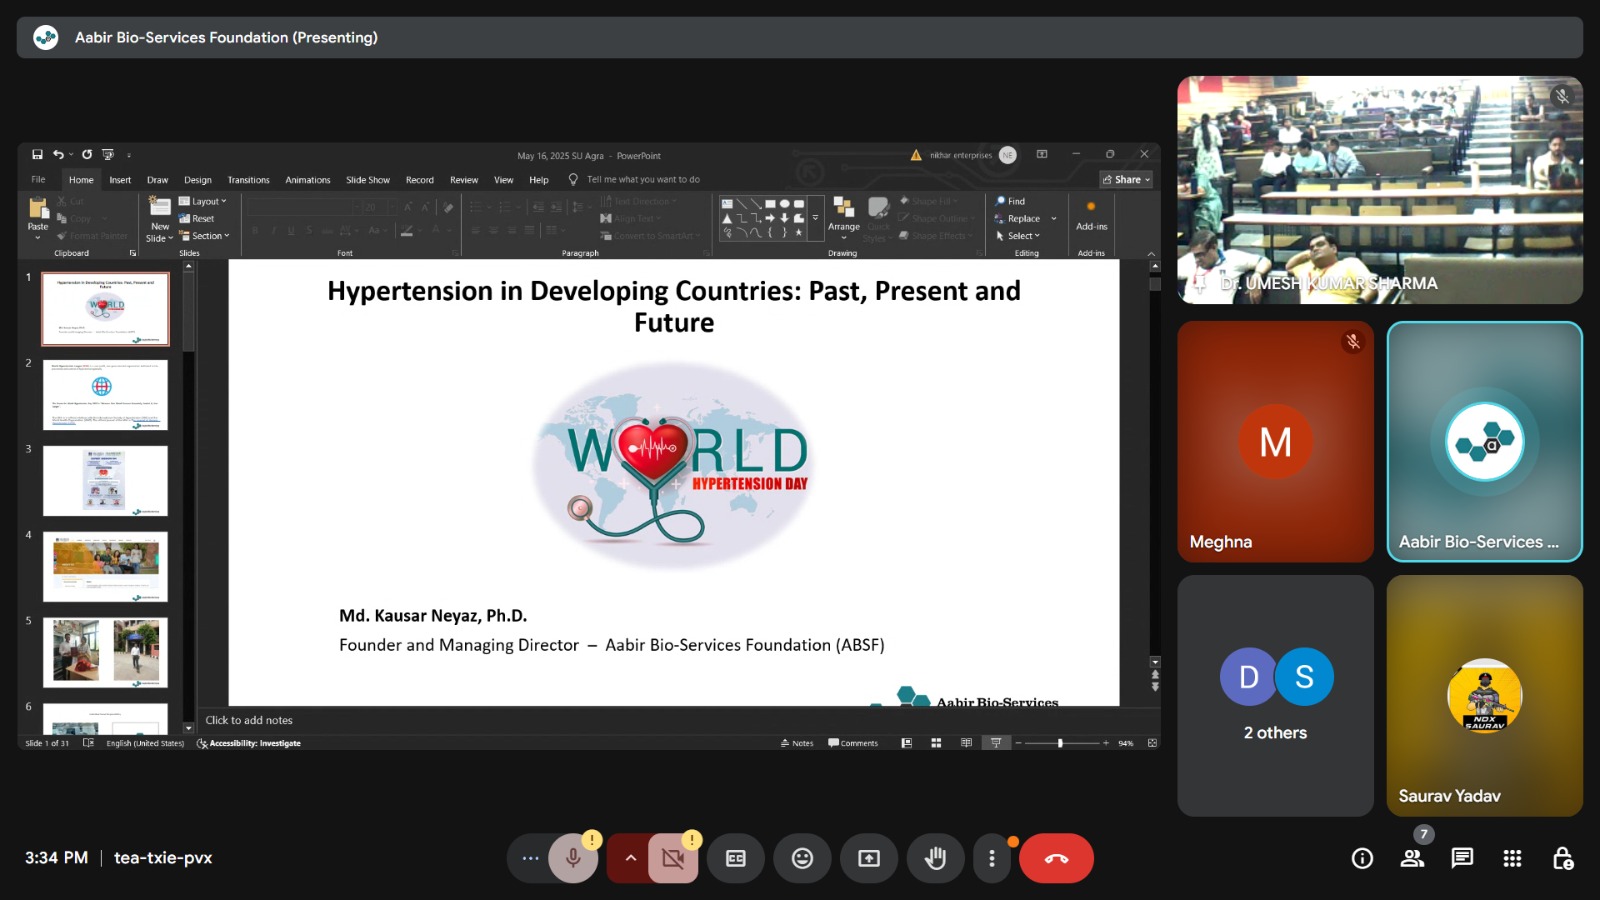
Task: Toggle the Comments pane in the status bar
Action: click(x=853, y=743)
